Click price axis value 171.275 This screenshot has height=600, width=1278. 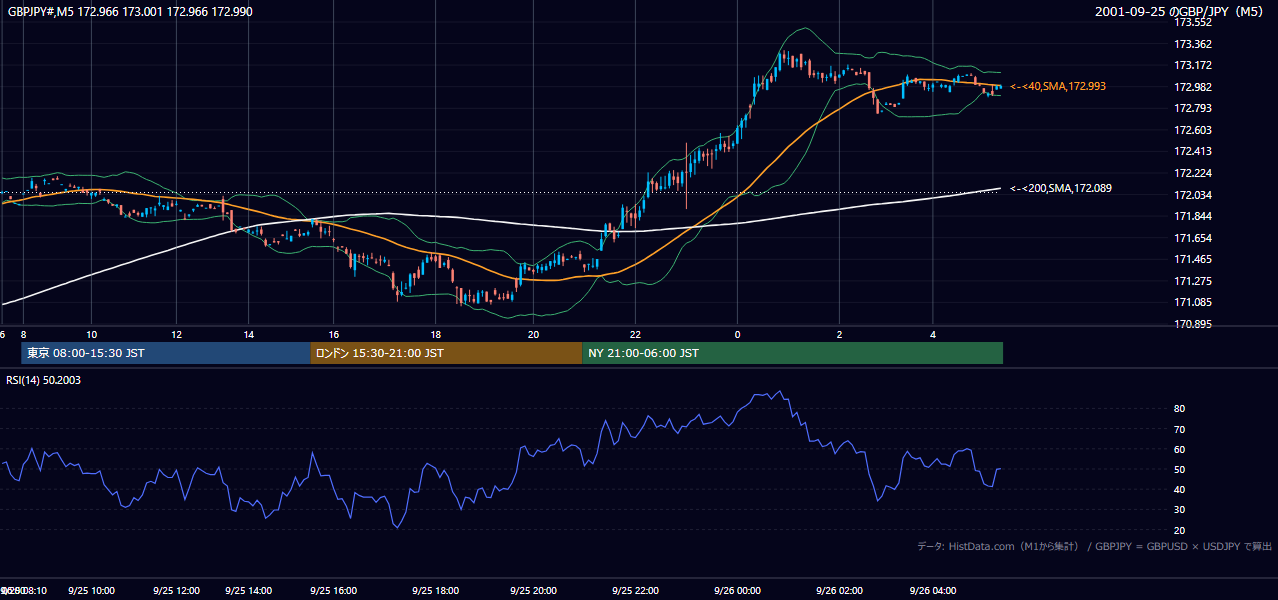[1192, 281]
